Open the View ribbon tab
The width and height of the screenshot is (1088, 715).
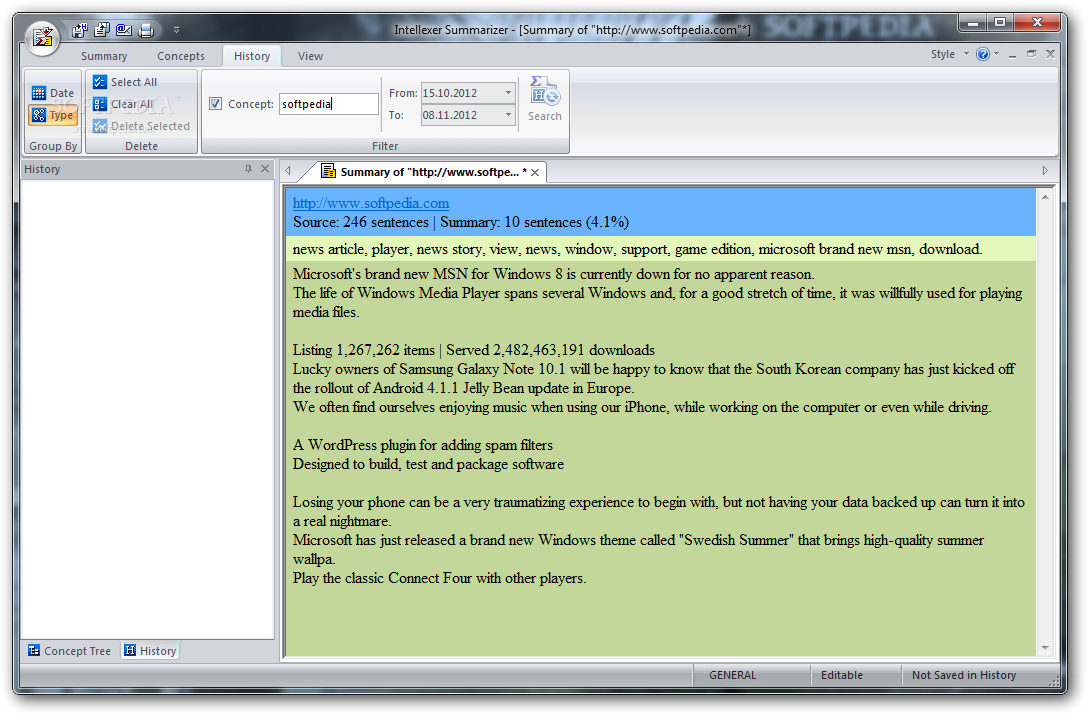(310, 56)
